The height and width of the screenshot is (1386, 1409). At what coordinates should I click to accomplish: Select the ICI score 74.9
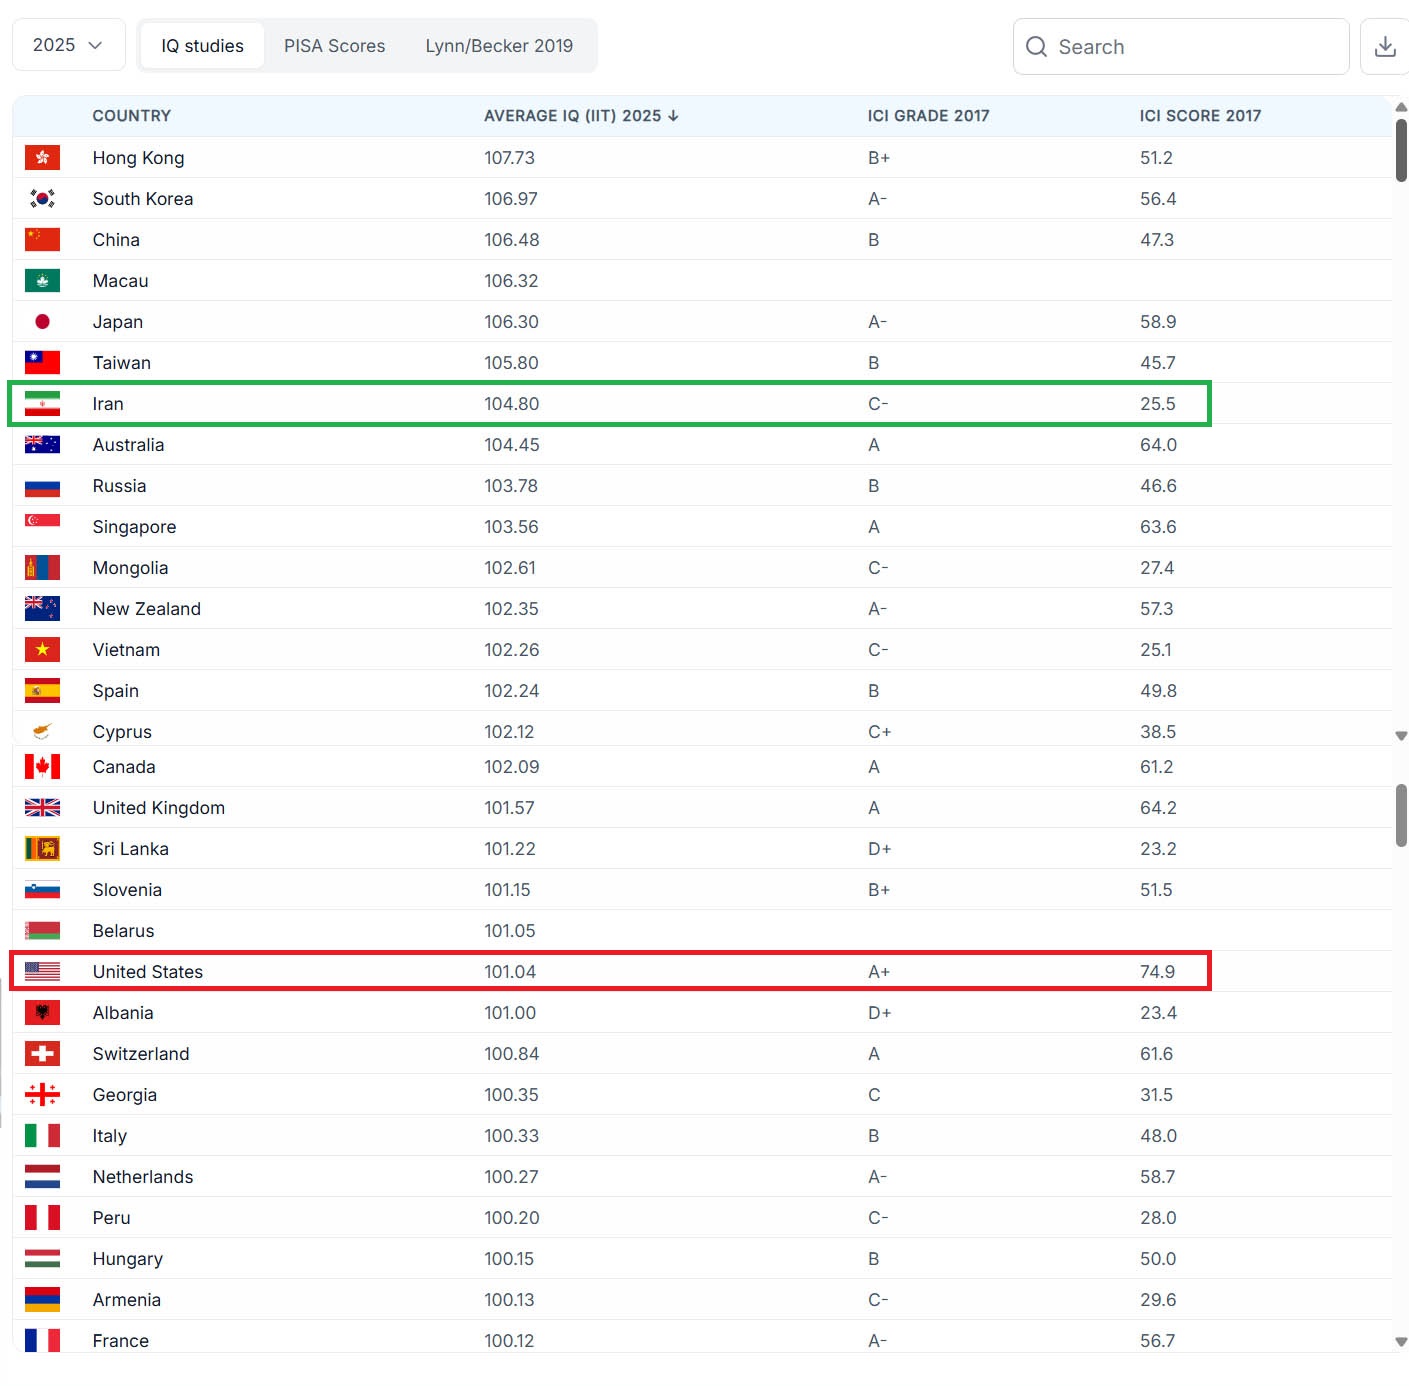(x=1158, y=972)
